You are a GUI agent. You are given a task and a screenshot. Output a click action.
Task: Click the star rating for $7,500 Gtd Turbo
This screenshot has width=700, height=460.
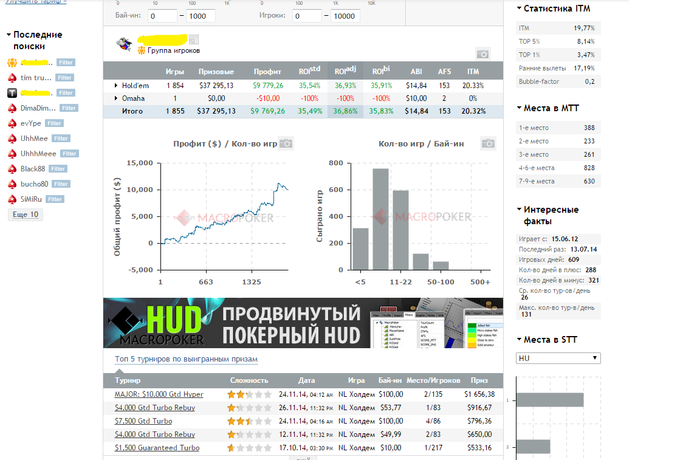pyautogui.click(x=249, y=421)
